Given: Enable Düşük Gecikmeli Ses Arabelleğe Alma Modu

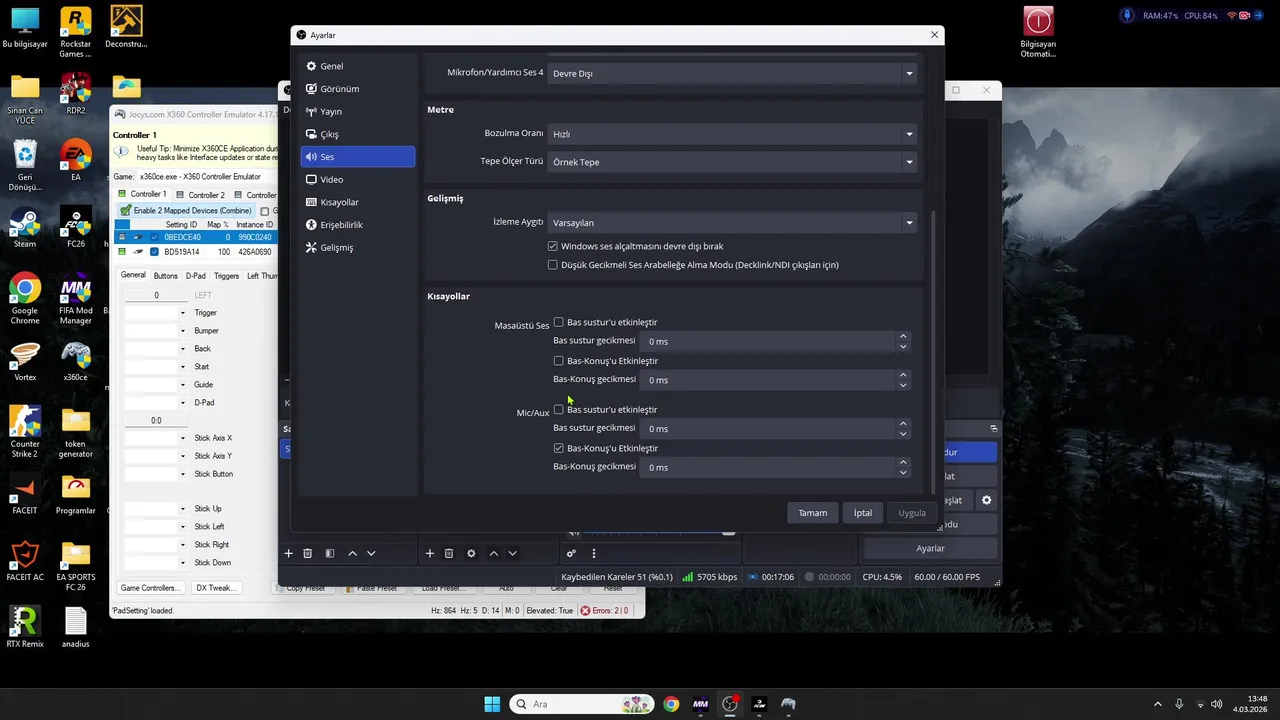Looking at the screenshot, I should [x=553, y=265].
